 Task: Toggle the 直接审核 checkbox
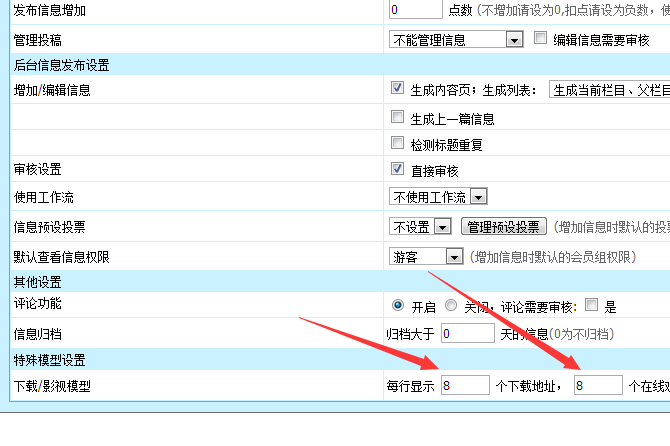click(x=398, y=170)
